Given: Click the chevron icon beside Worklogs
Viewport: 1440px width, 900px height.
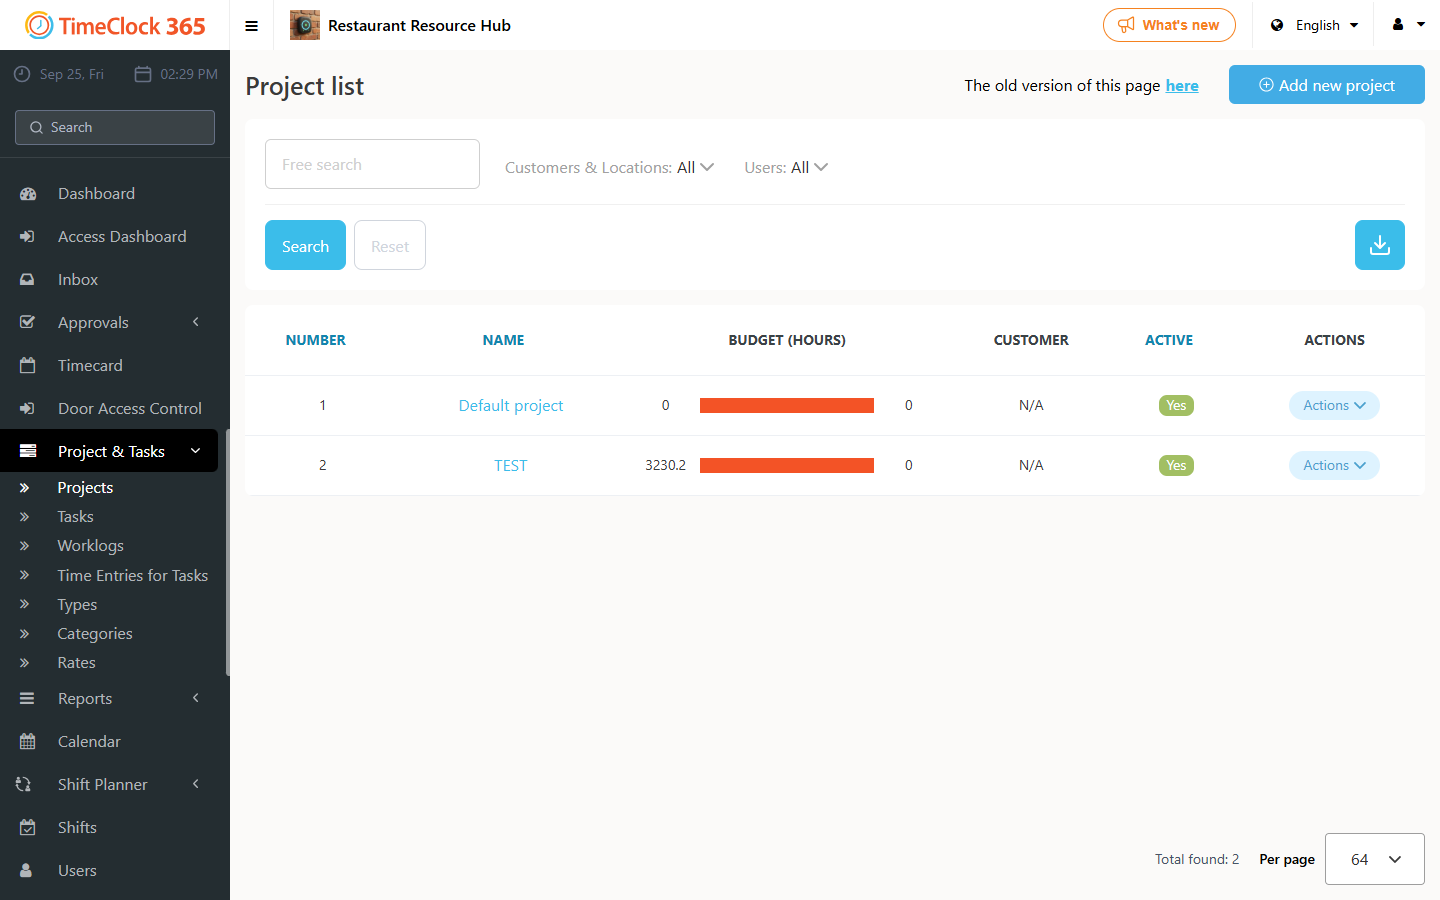Looking at the screenshot, I should click(x=25, y=546).
